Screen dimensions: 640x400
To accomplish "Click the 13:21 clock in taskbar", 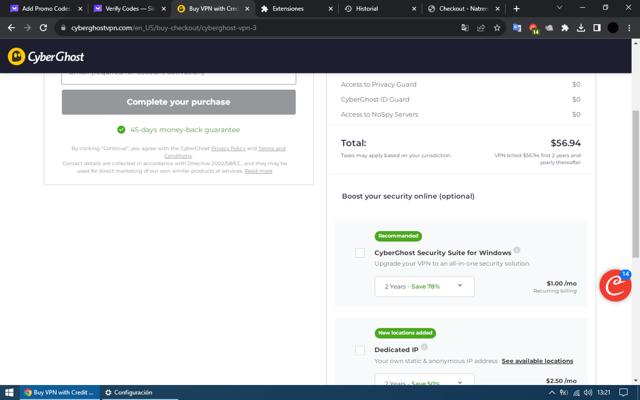I will coord(604,392).
